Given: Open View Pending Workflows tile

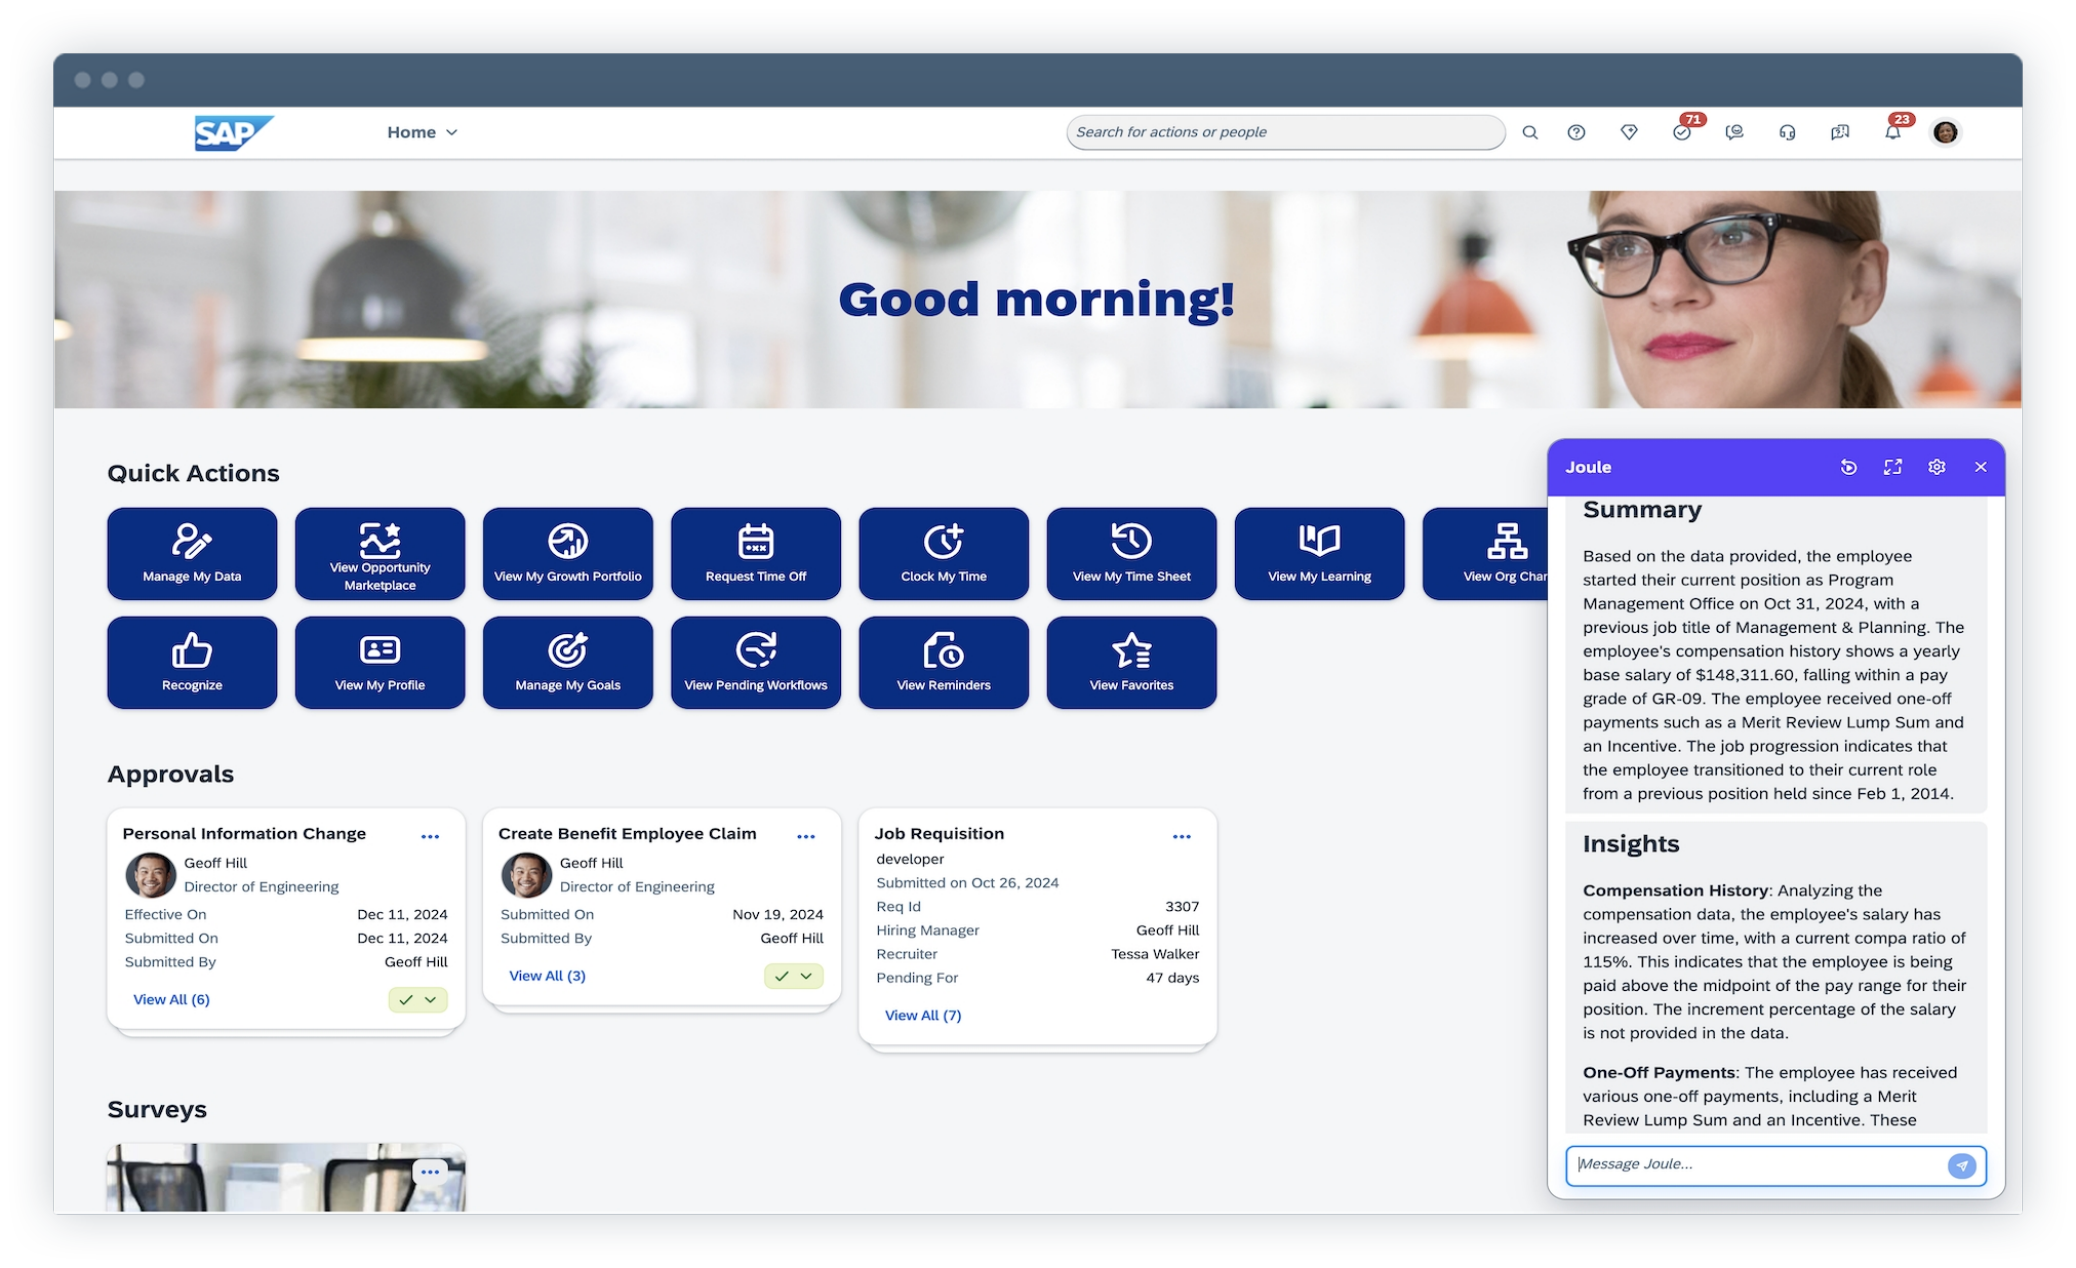Looking at the screenshot, I should (x=756, y=663).
